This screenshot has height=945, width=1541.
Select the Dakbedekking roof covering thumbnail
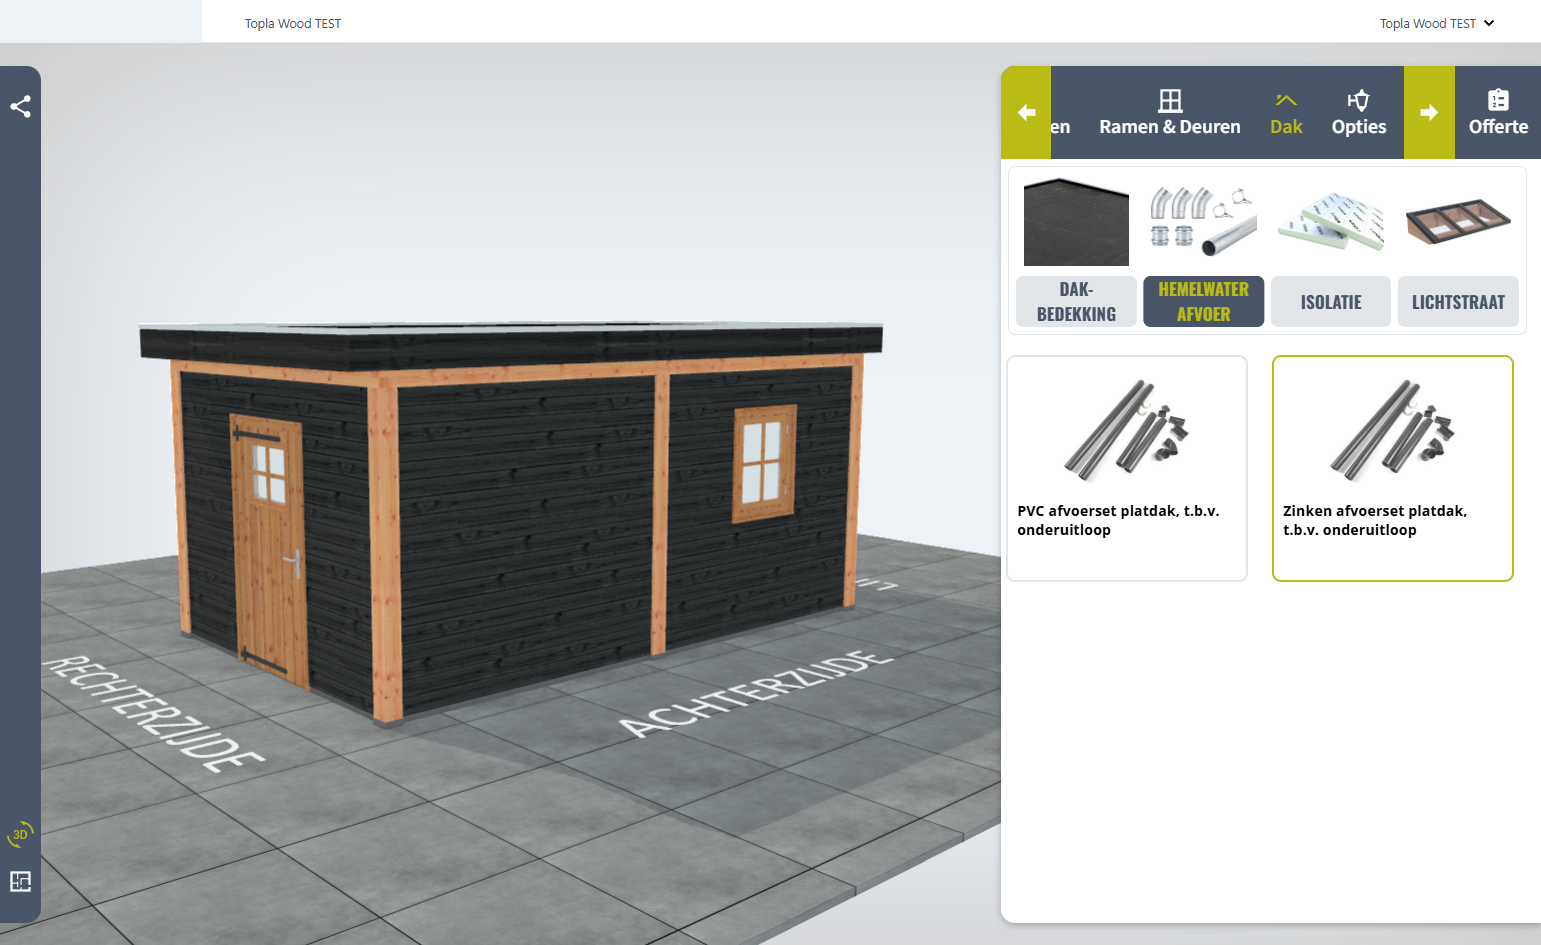(1076, 222)
